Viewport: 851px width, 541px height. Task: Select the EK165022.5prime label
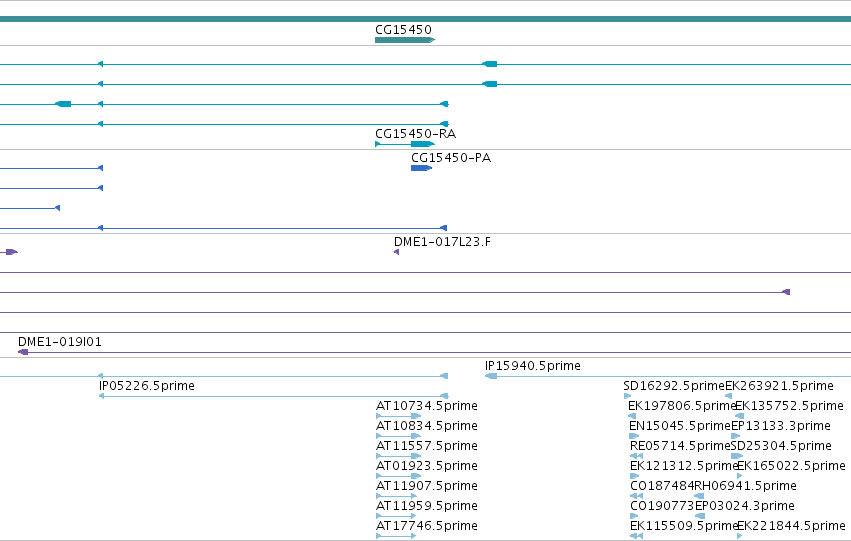click(x=791, y=466)
